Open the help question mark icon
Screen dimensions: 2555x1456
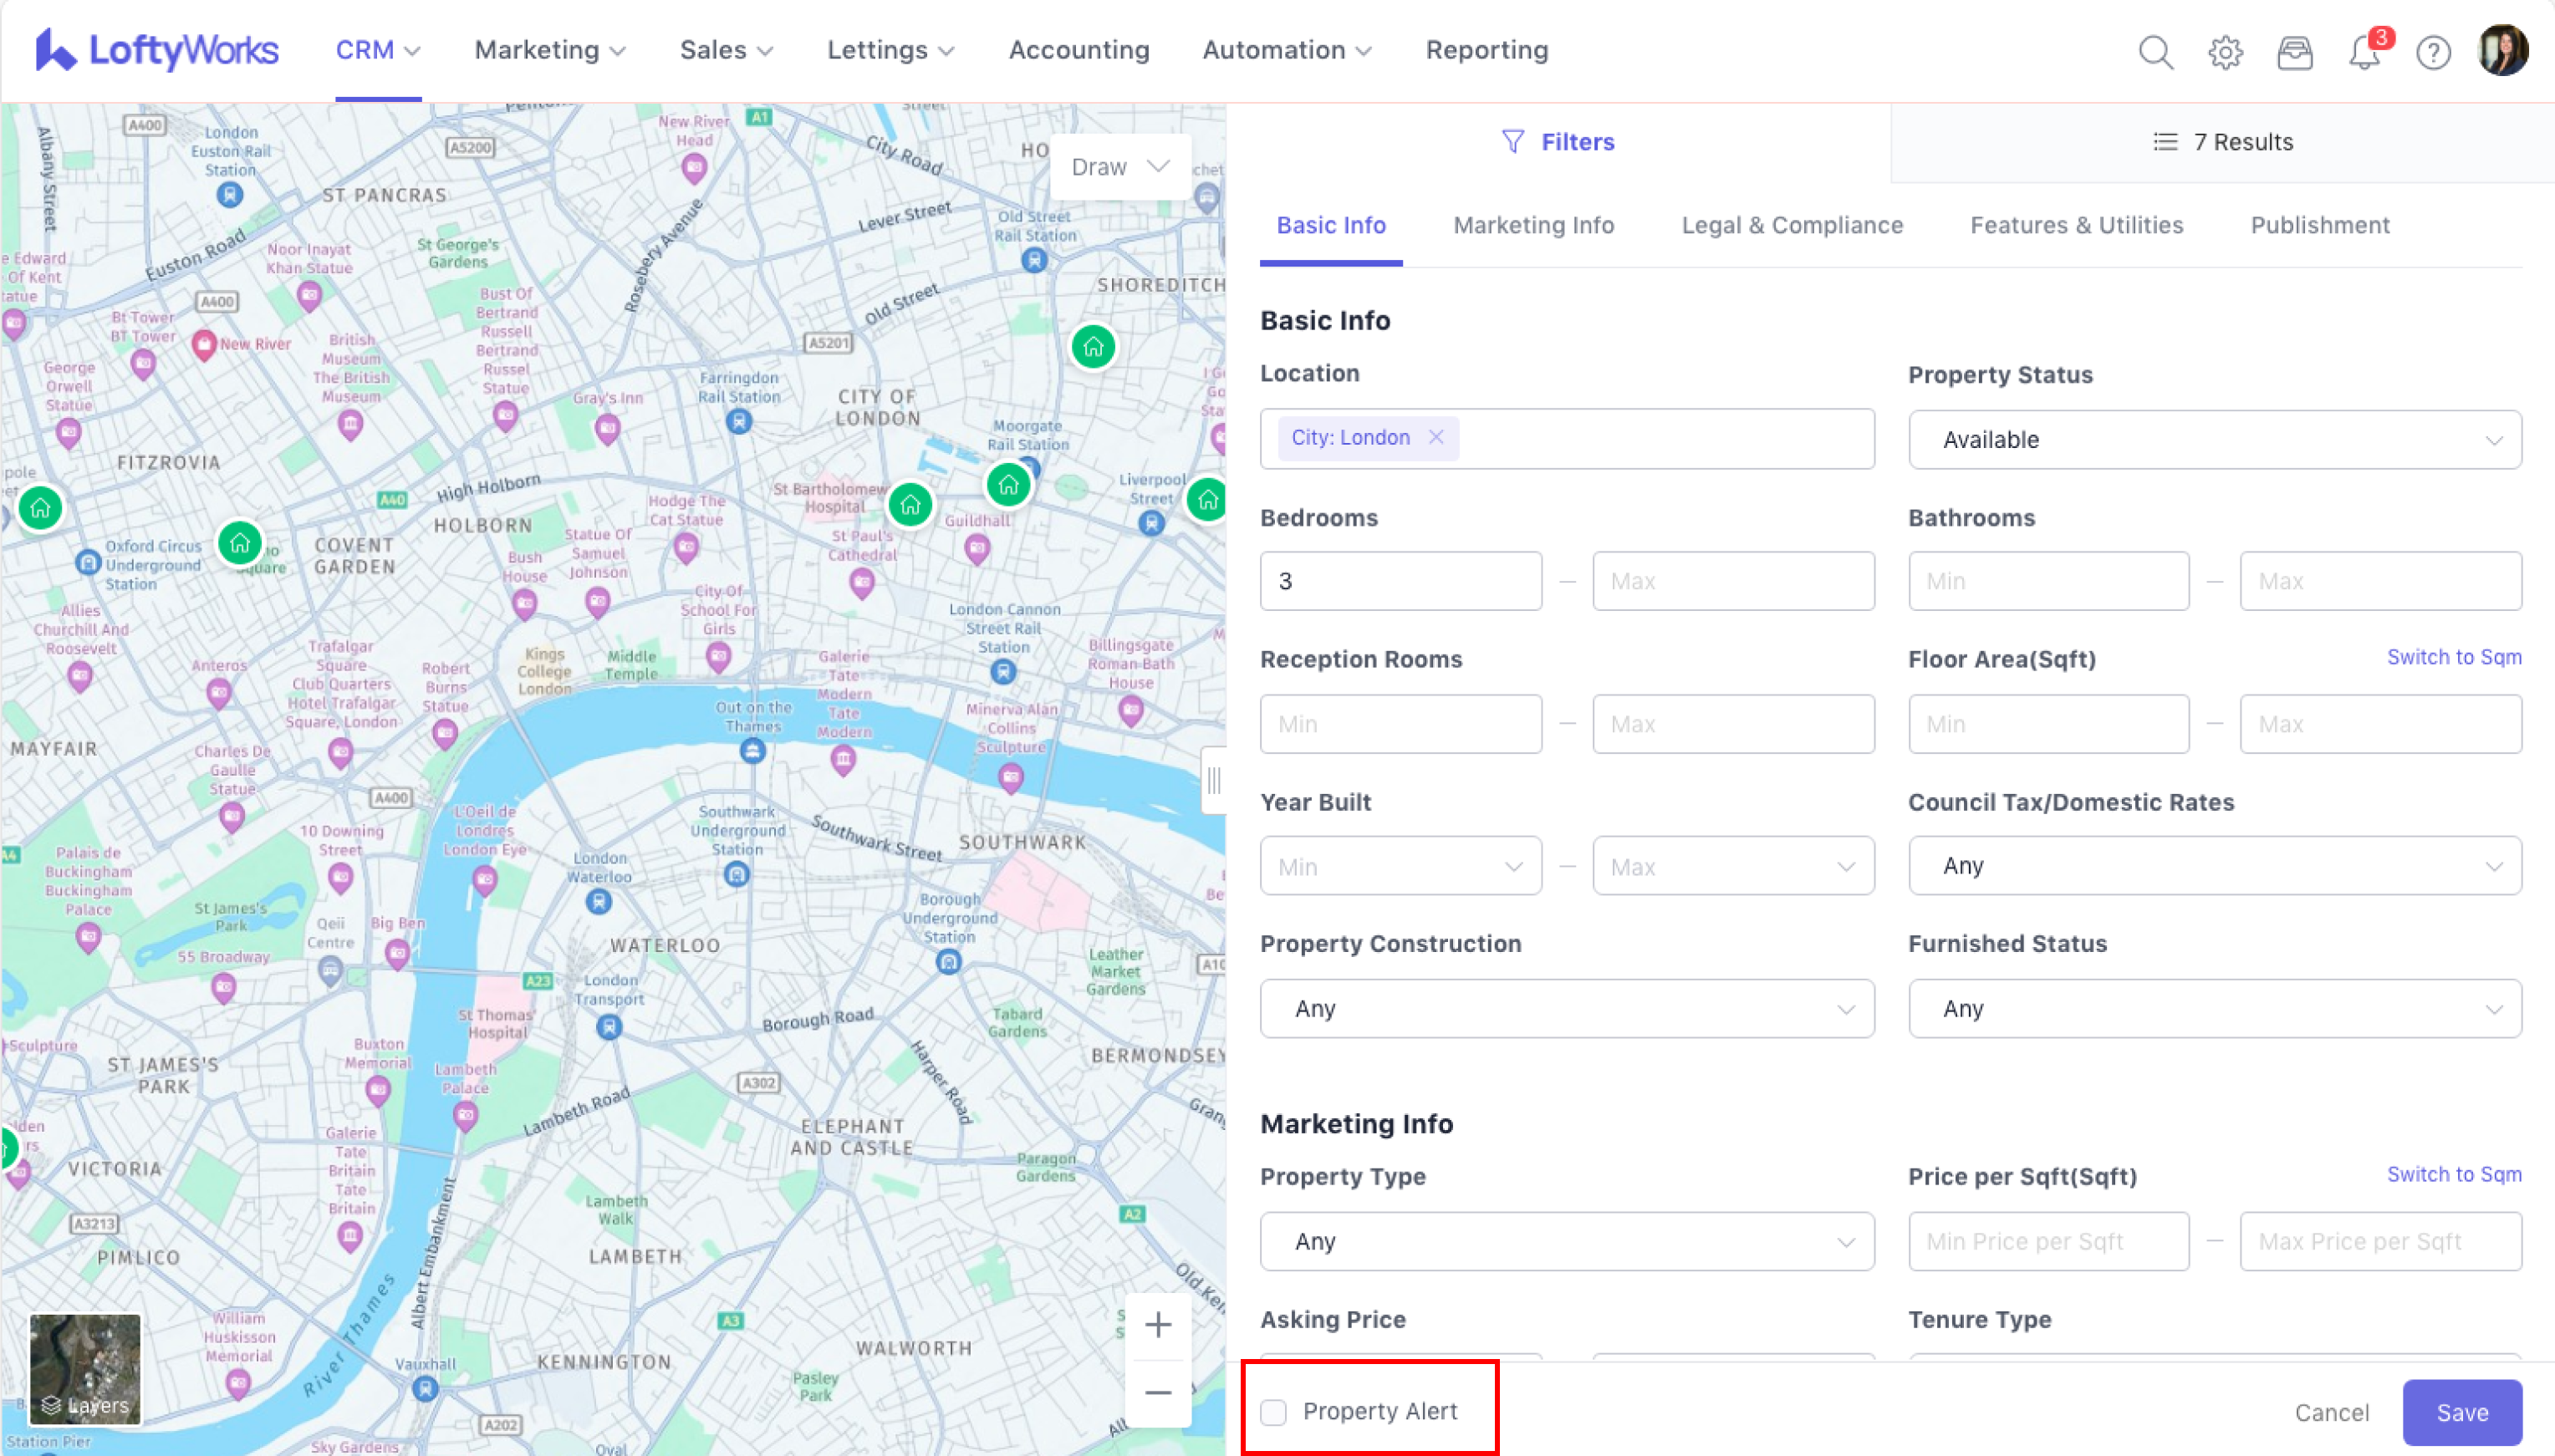pyautogui.click(x=2433, y=52)
